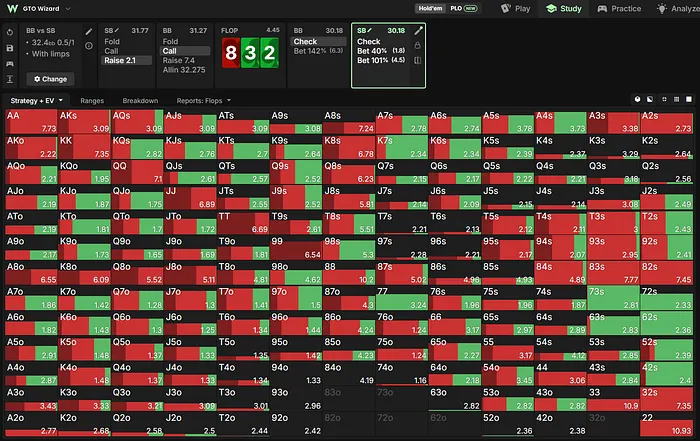
Task: Select the T9s hand cell
Action: pyautogui.click(x=296, y=223)
